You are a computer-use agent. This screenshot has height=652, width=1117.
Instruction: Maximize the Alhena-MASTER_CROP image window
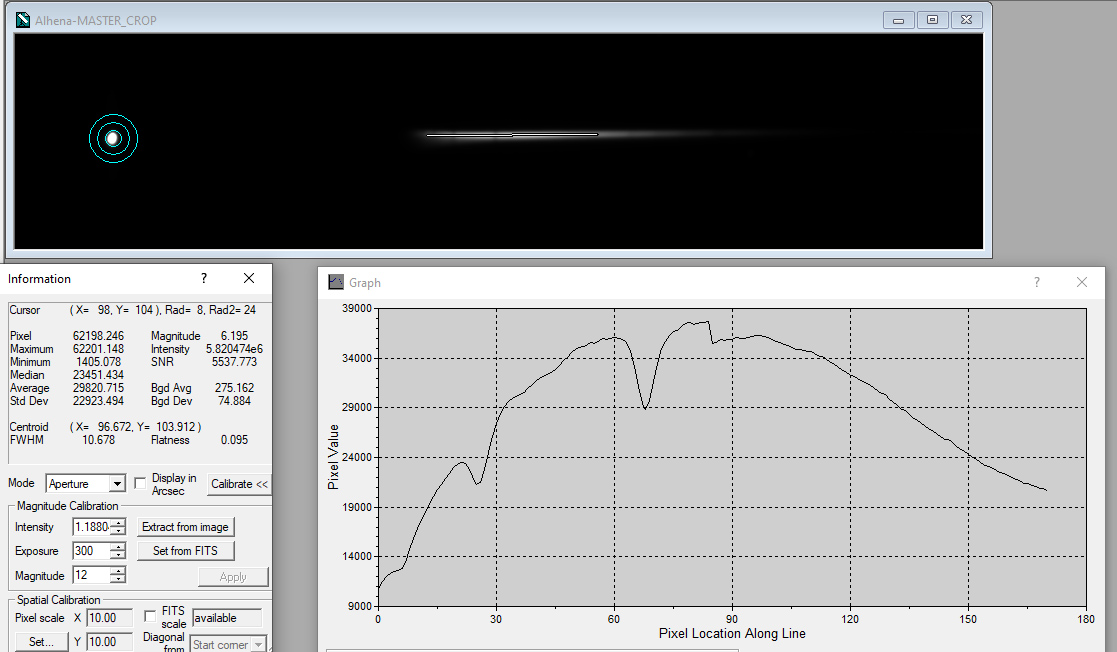point(932,20)
